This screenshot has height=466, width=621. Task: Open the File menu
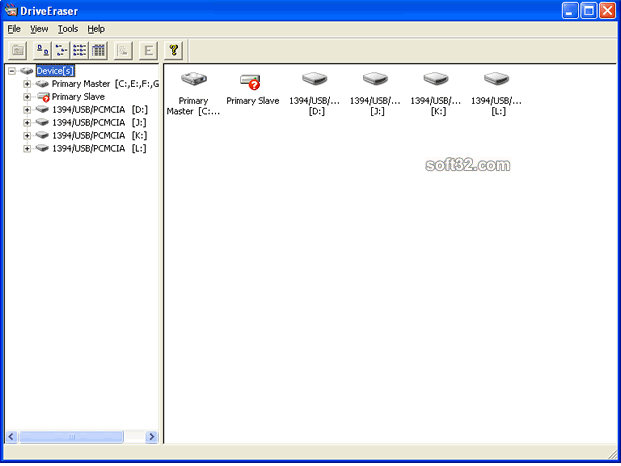[x=14, y=29]
